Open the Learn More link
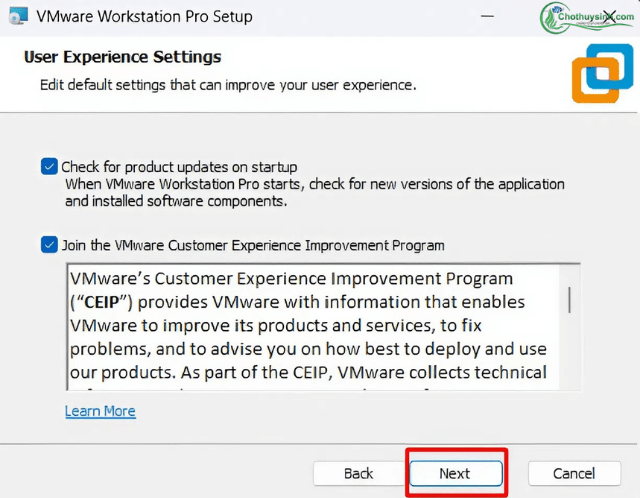Viewport: 640px width, 498px height. tap(100, 411)
